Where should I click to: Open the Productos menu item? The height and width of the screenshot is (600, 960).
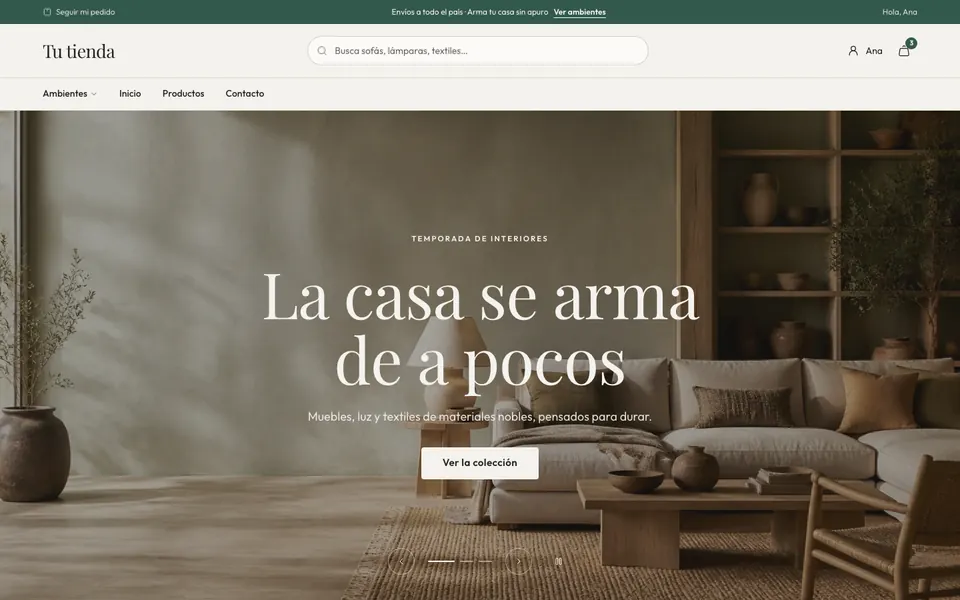click(x=183, y=94)
